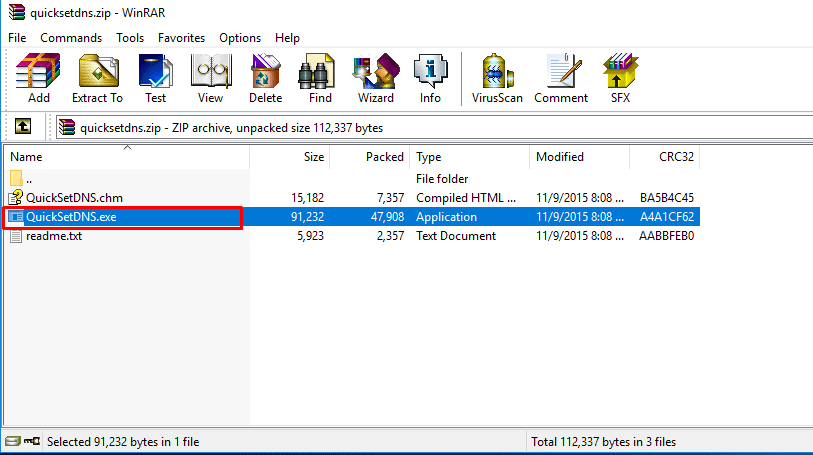Click the size value 5,923
This screenshot has height=455, width=813.
[x=311, y=236]
